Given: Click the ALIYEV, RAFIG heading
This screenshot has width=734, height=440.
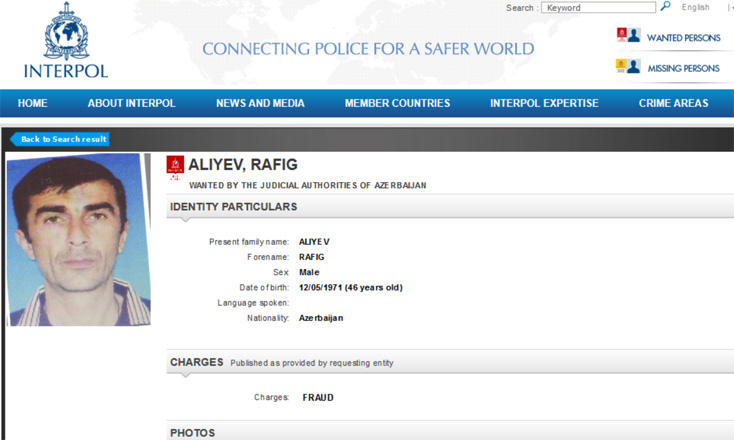Looking at the screenshot, I should 243,165.
